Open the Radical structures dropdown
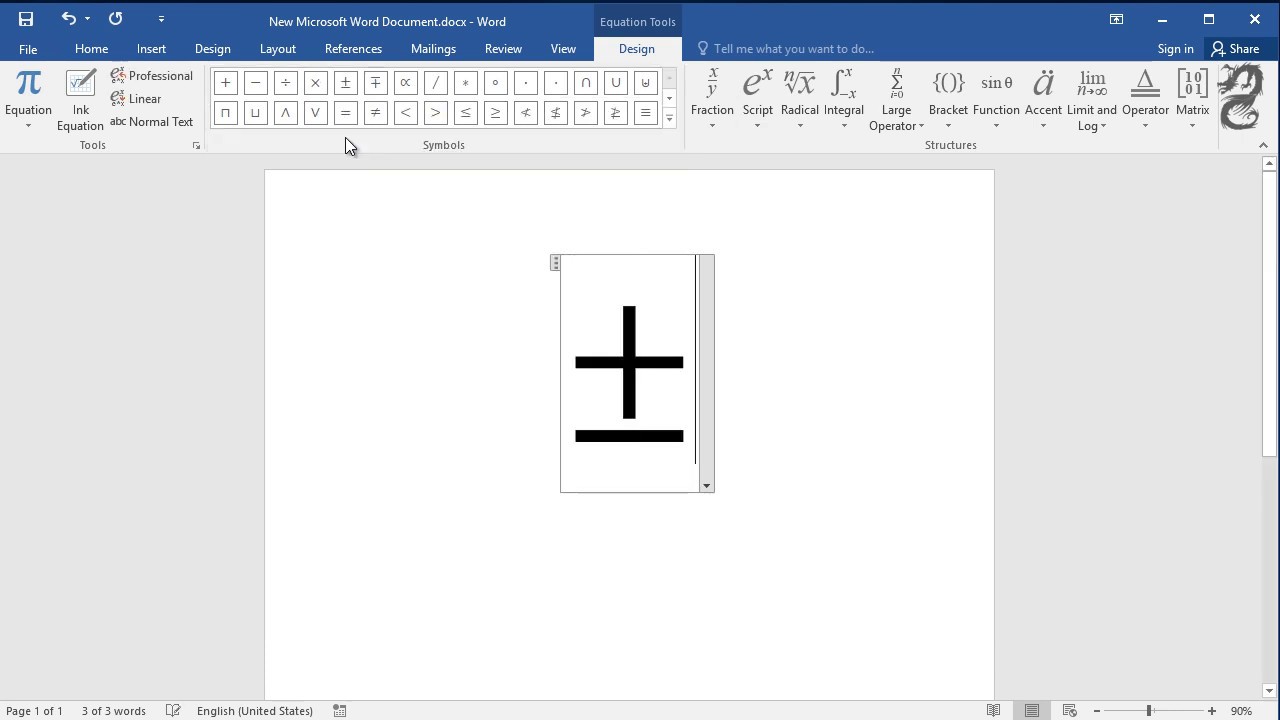This screenshot has height=720, width=1280. [x=800, y=100]
